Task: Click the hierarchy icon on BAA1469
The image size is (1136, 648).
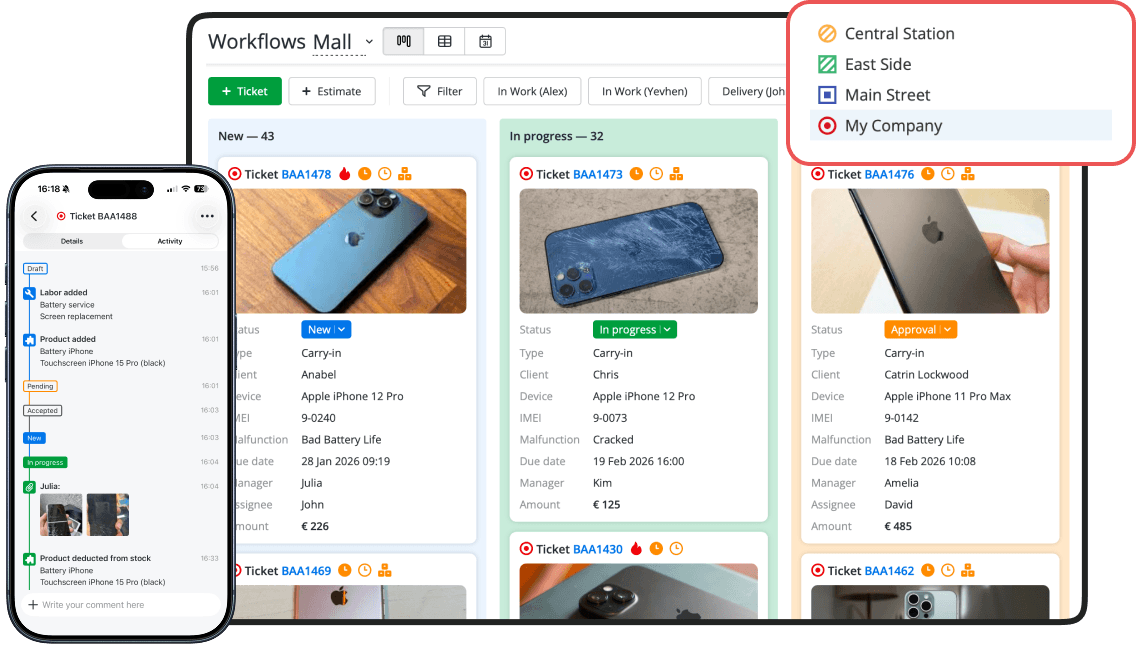Action: tap(385, 570)
